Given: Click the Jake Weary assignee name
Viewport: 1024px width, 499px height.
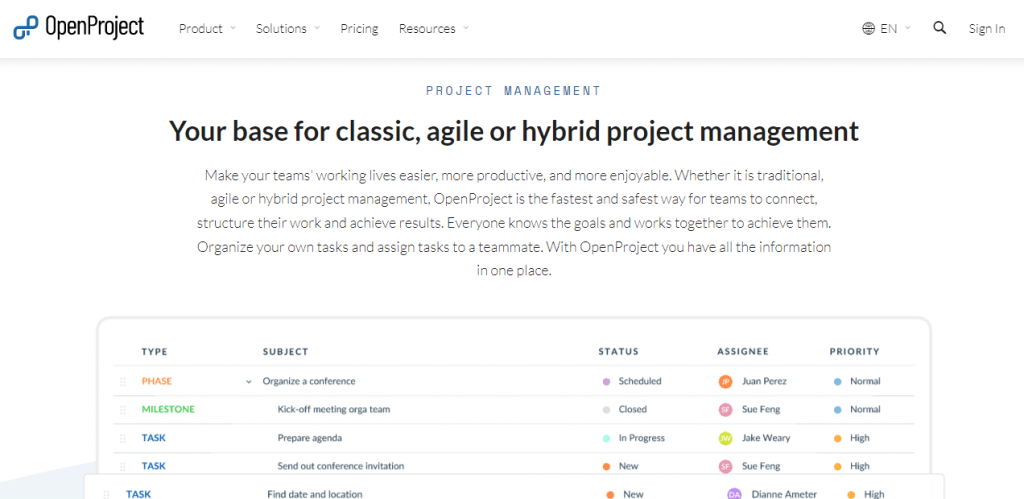Looking at the screenshot, I should point(765,438).
